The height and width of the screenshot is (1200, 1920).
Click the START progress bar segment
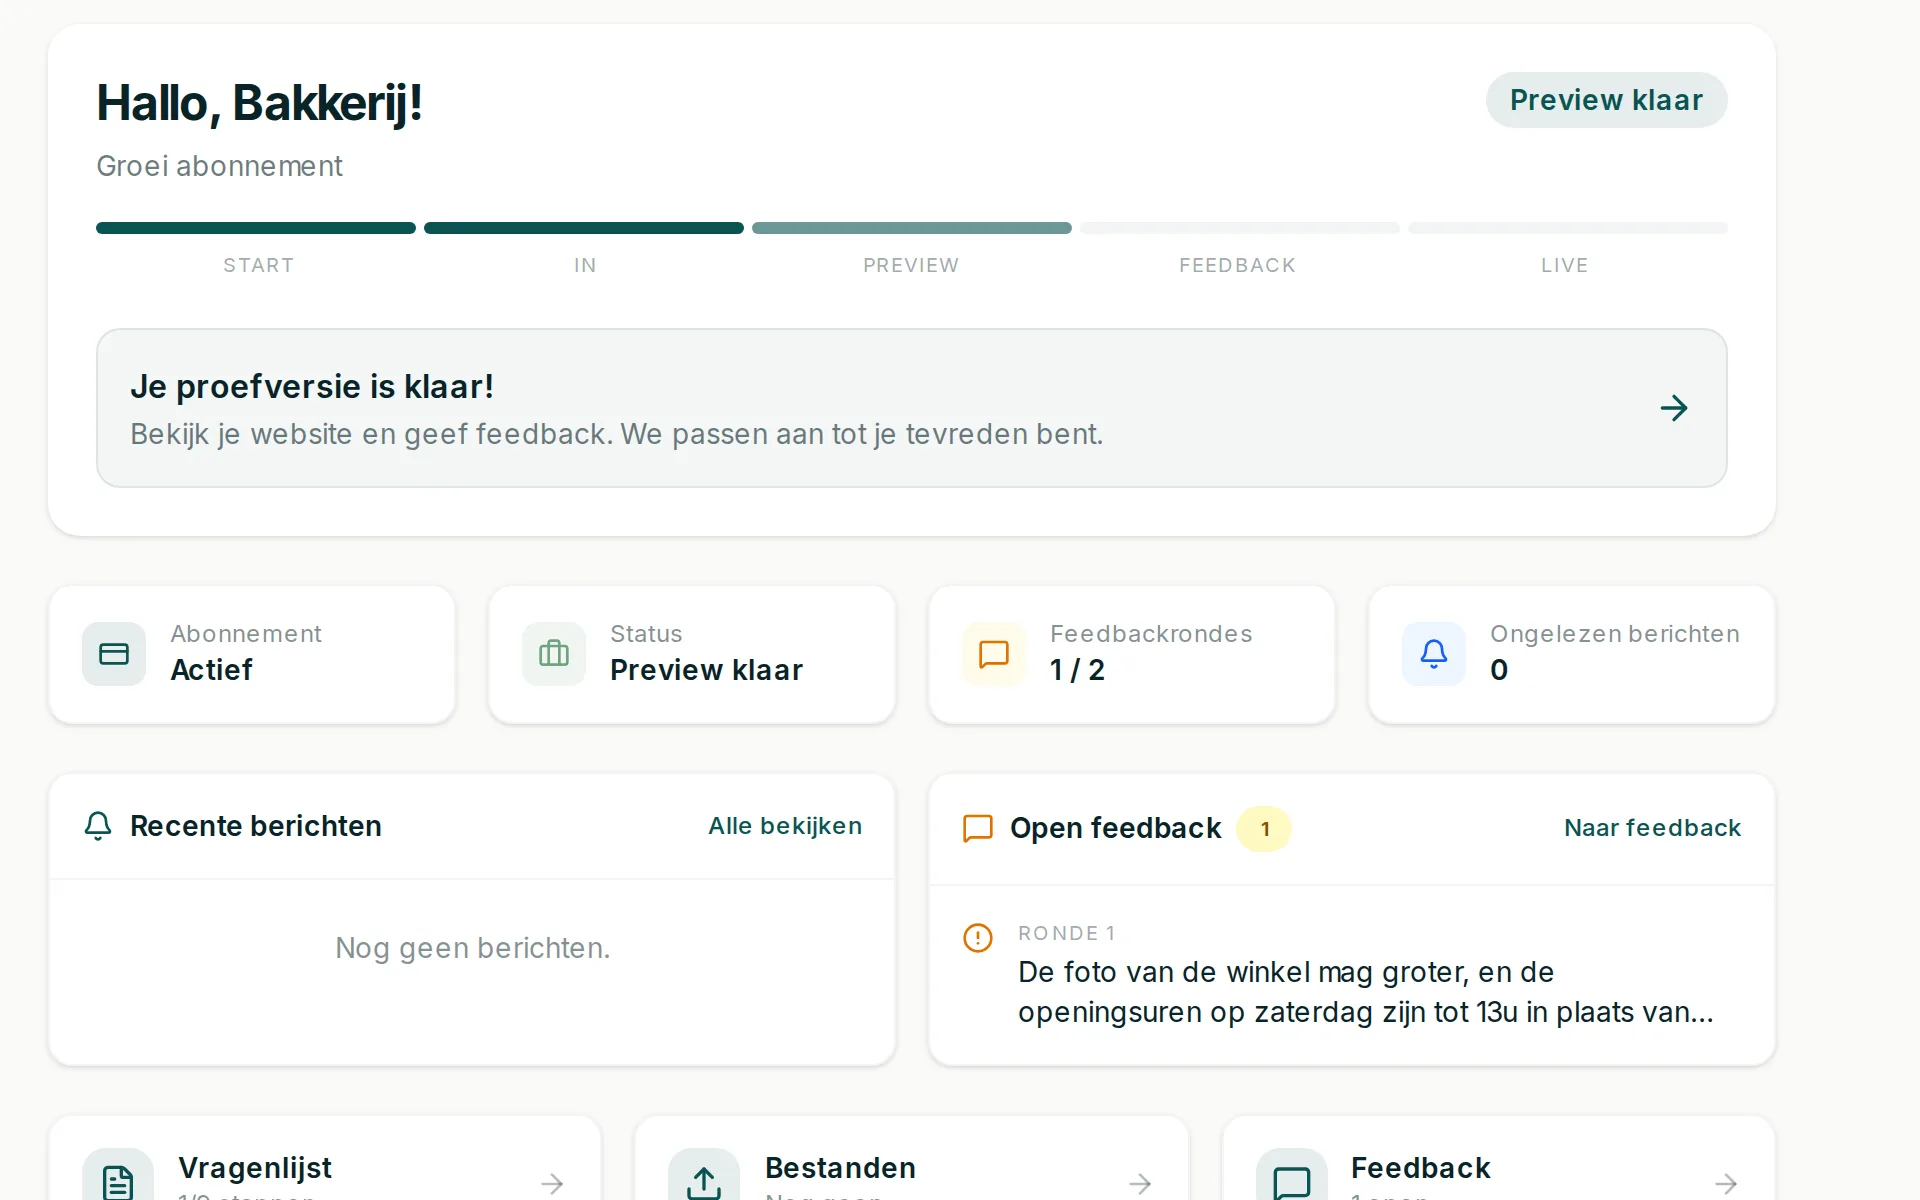(x=256, y=228)
